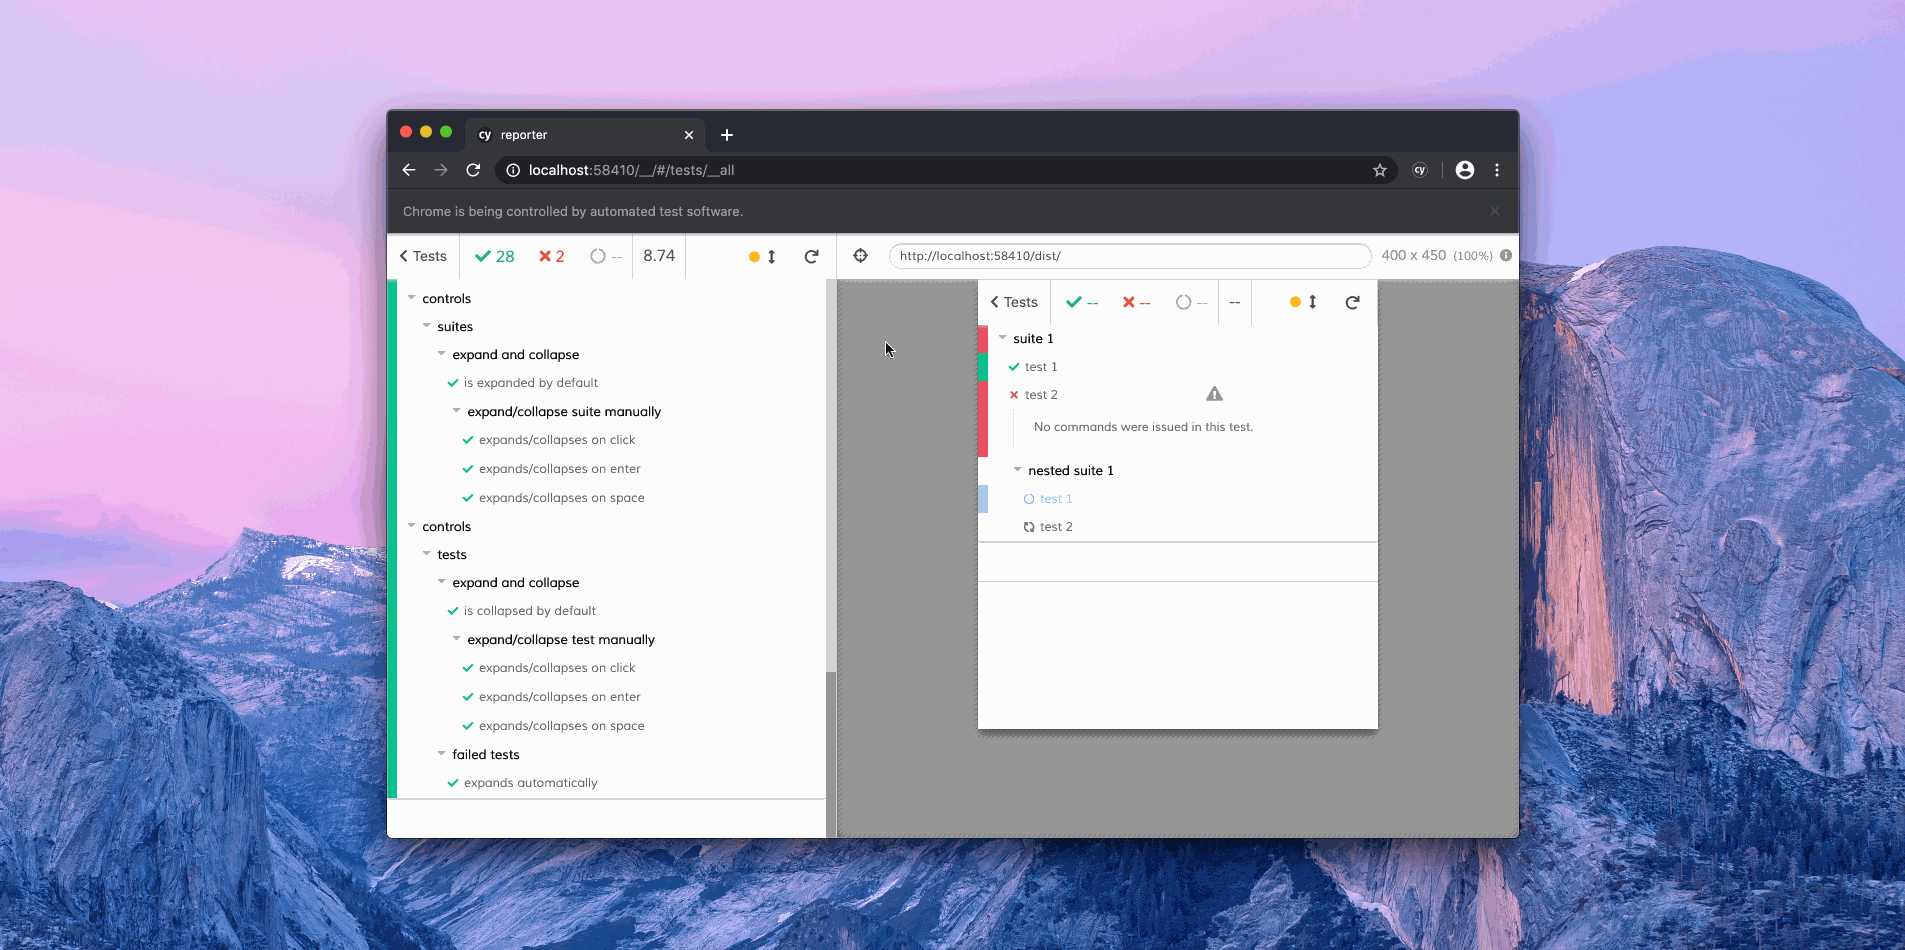Click the viewport info icon next to 100%
Viewport: 1905px width, 950px height.
pyautogui.click(x=1506, y=255)
